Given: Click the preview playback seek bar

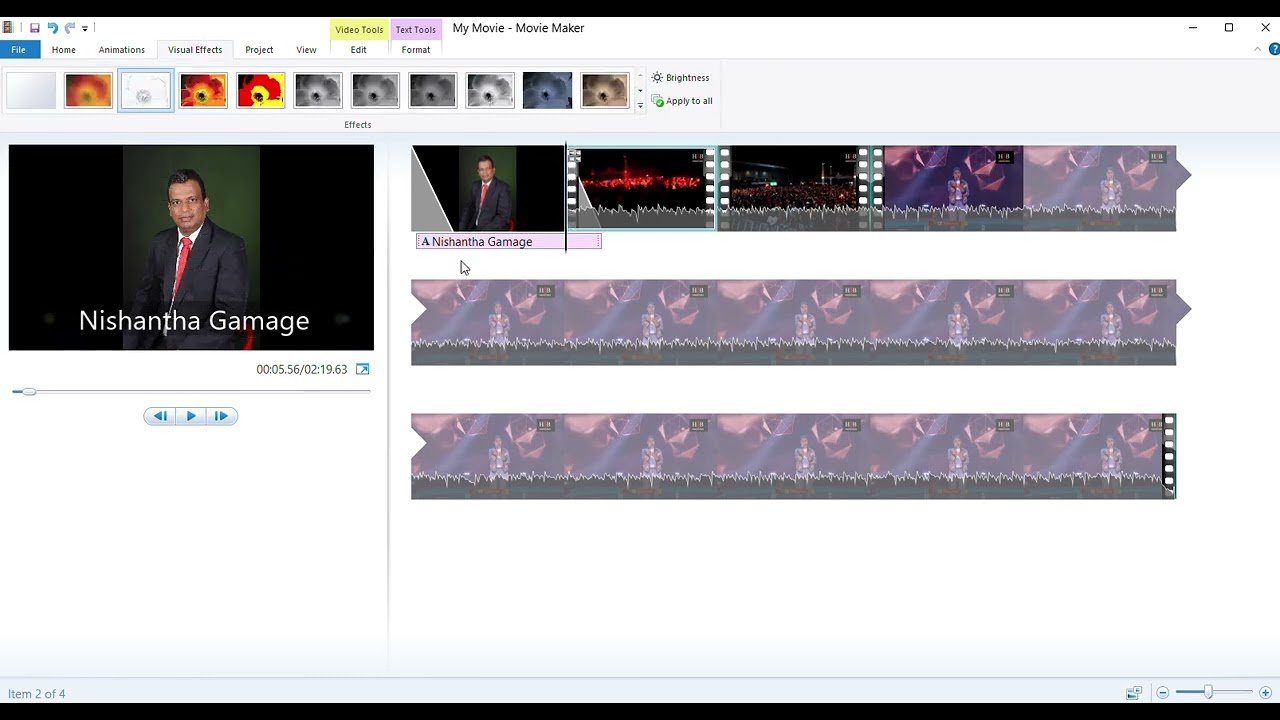Looking at the screenshot, I should coord(191,392).
